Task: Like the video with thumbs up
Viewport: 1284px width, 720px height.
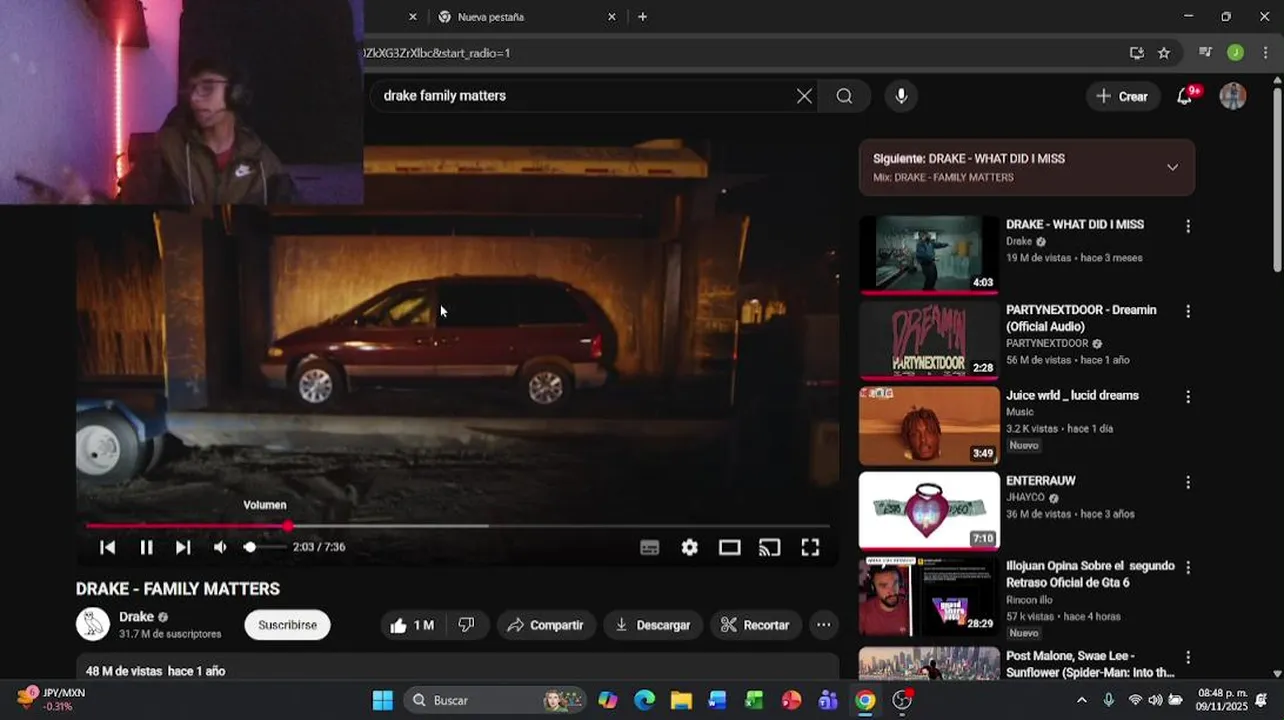Action: pyautogui.click(x=411, y=625)
